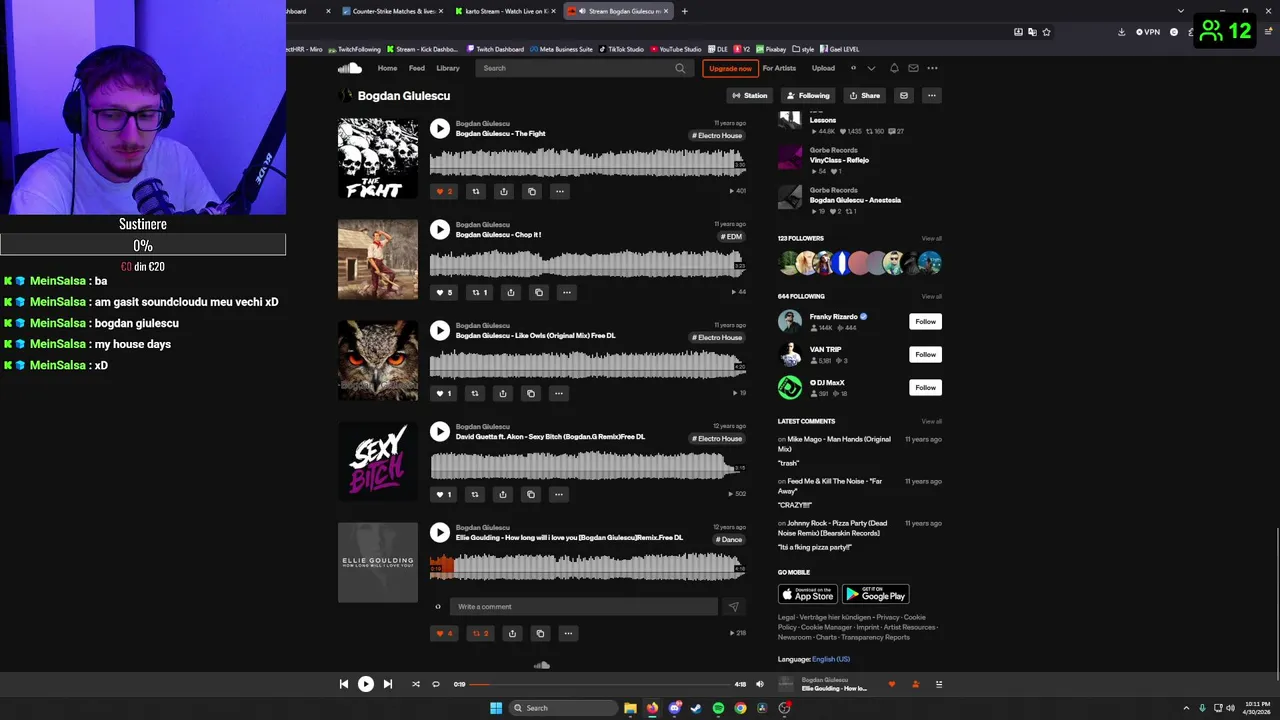Open more options for The Fight track

click(559, 191)
